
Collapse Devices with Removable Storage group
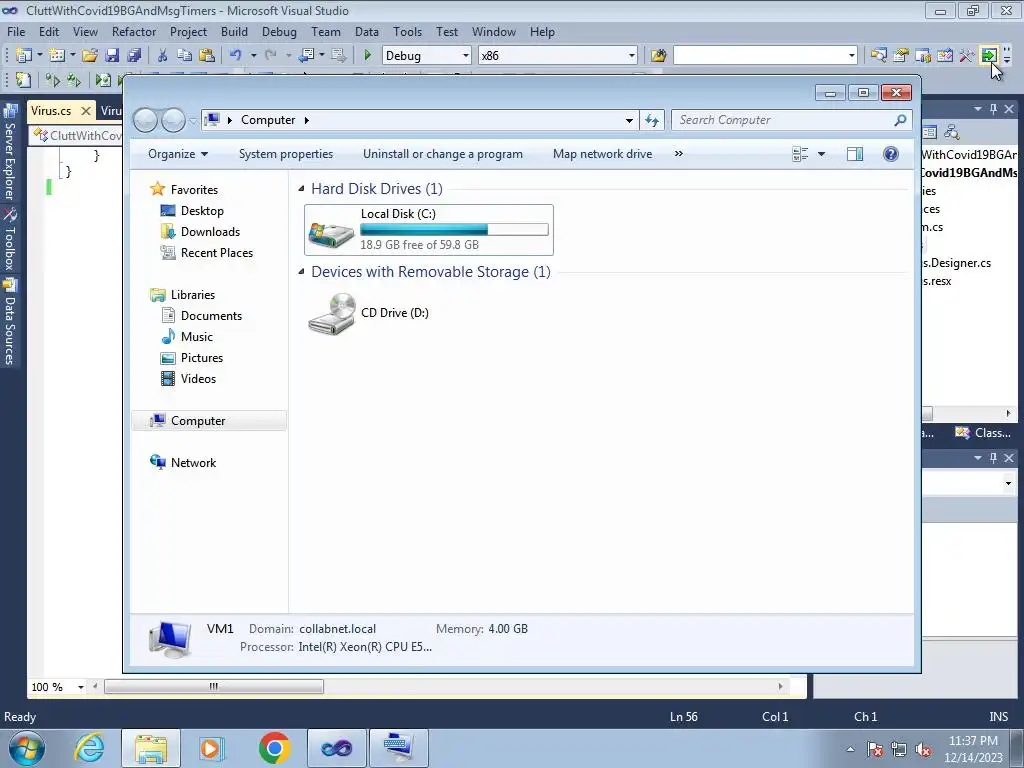(x=301, y=272)
